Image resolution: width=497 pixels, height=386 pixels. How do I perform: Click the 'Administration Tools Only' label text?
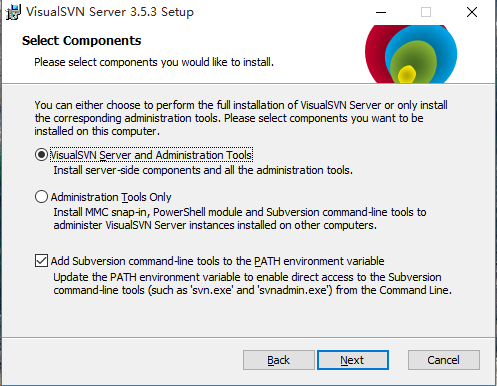[111, 197]
